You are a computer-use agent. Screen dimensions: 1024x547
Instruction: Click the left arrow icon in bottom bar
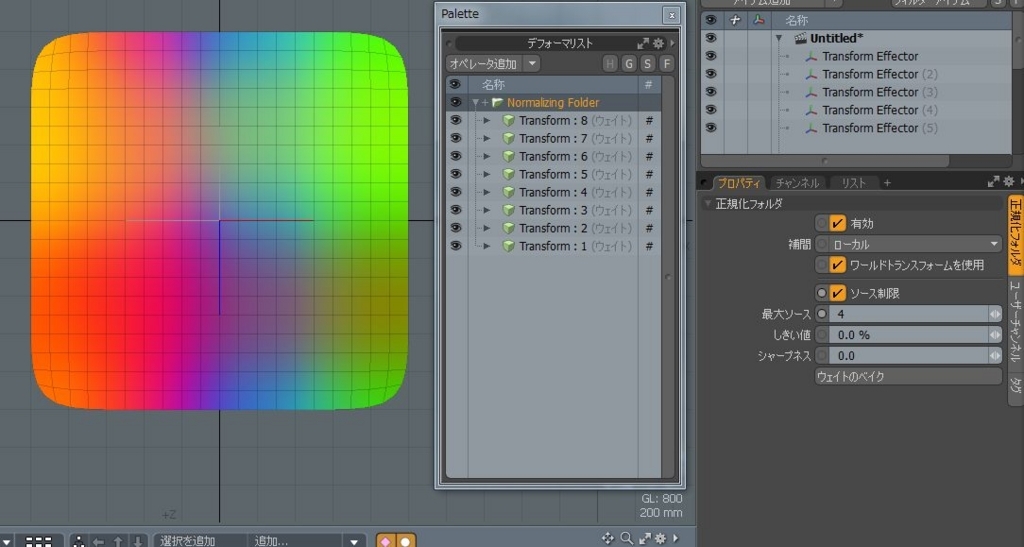click(x=98, y=541)
